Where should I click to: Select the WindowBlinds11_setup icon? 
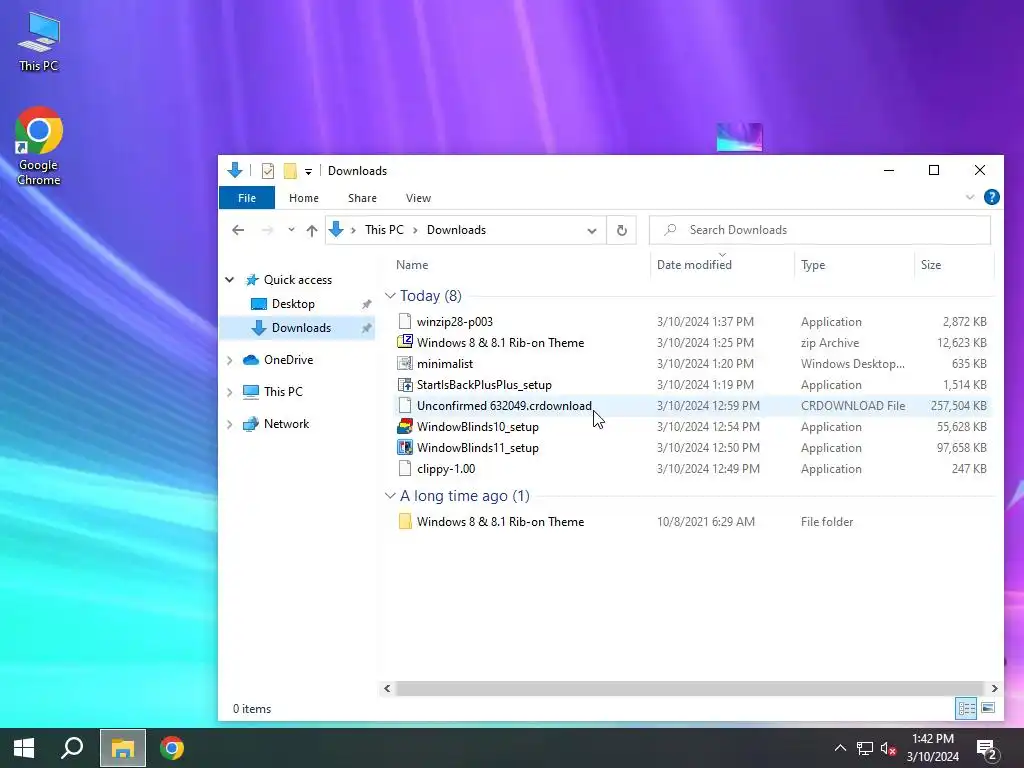click(x=405, y=447)
